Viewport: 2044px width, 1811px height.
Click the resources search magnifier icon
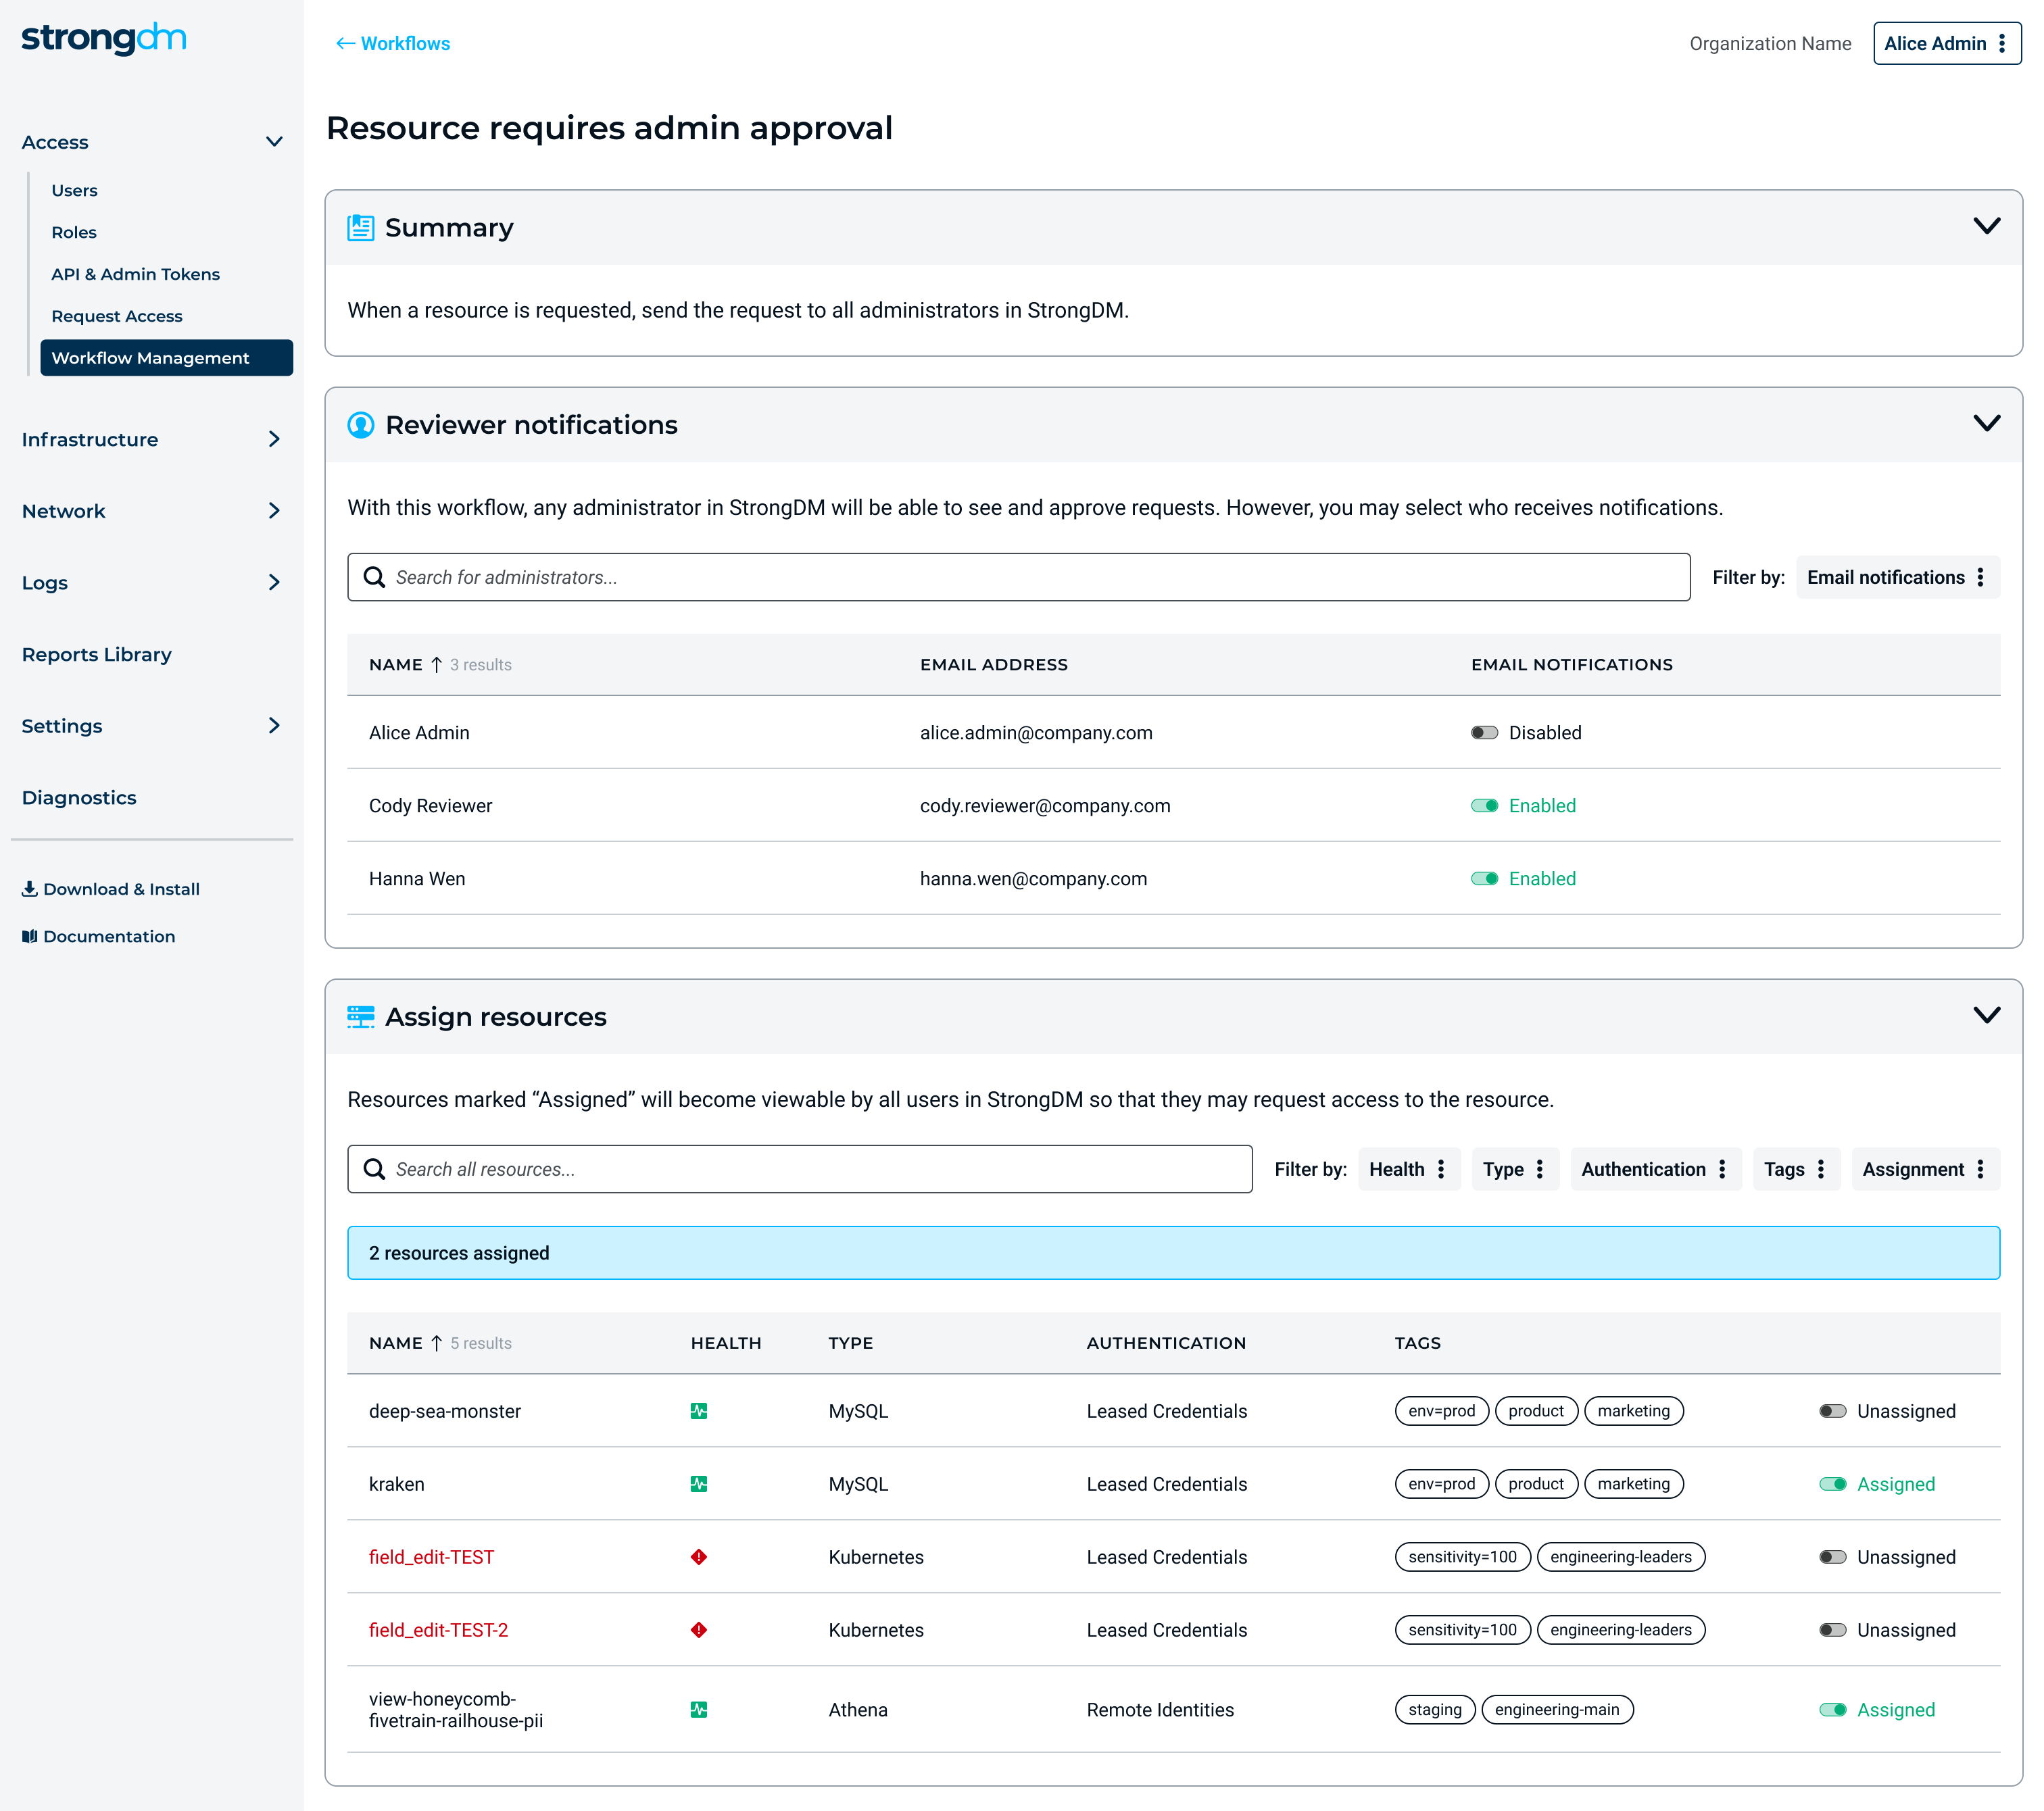374,1169
